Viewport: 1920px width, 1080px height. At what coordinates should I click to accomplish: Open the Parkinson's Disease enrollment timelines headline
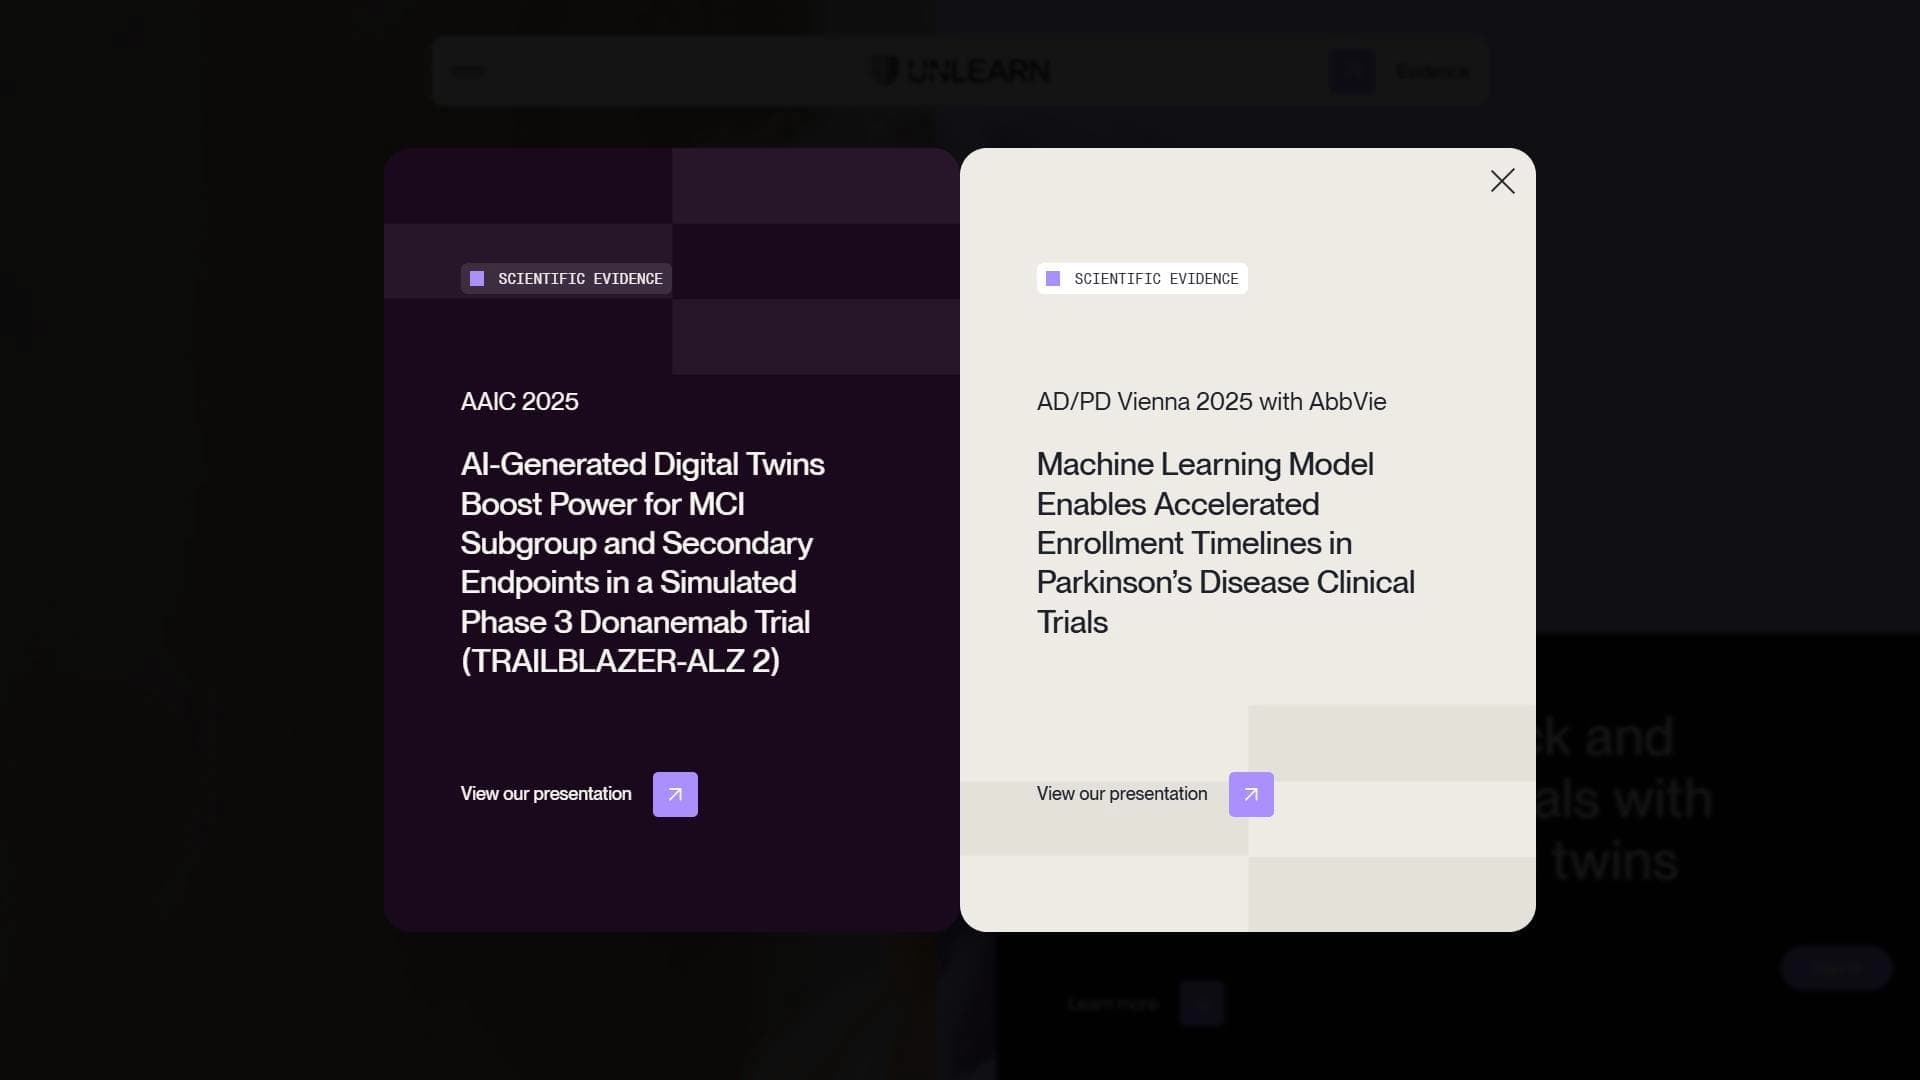click(x=1226, y=543)
